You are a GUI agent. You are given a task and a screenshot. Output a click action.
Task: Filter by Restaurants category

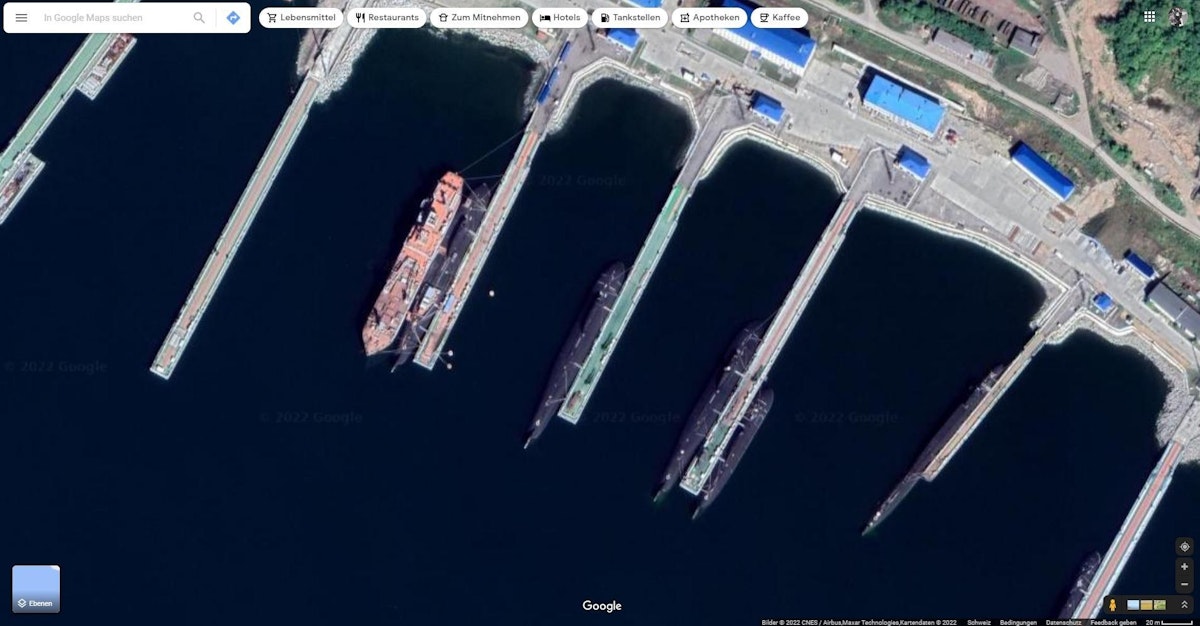[387, 18]
